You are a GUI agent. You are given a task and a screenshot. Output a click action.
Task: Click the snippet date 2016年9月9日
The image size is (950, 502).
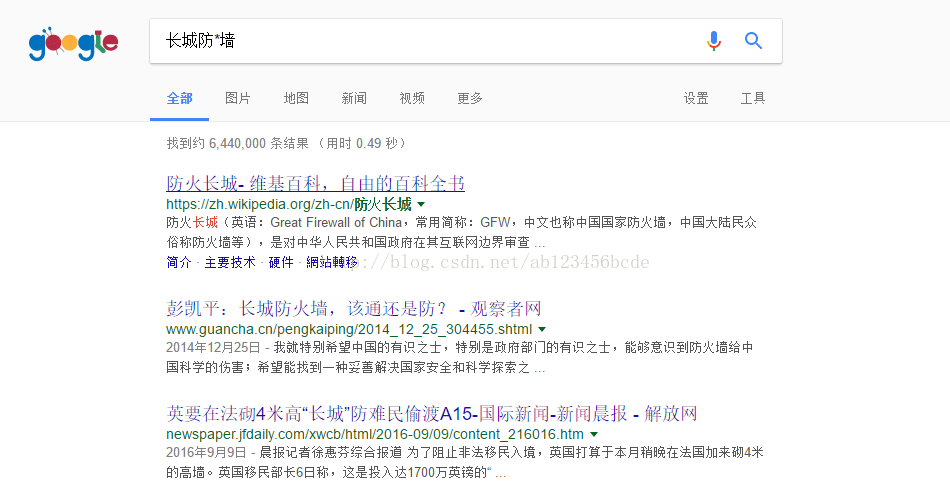pos(207,453)
